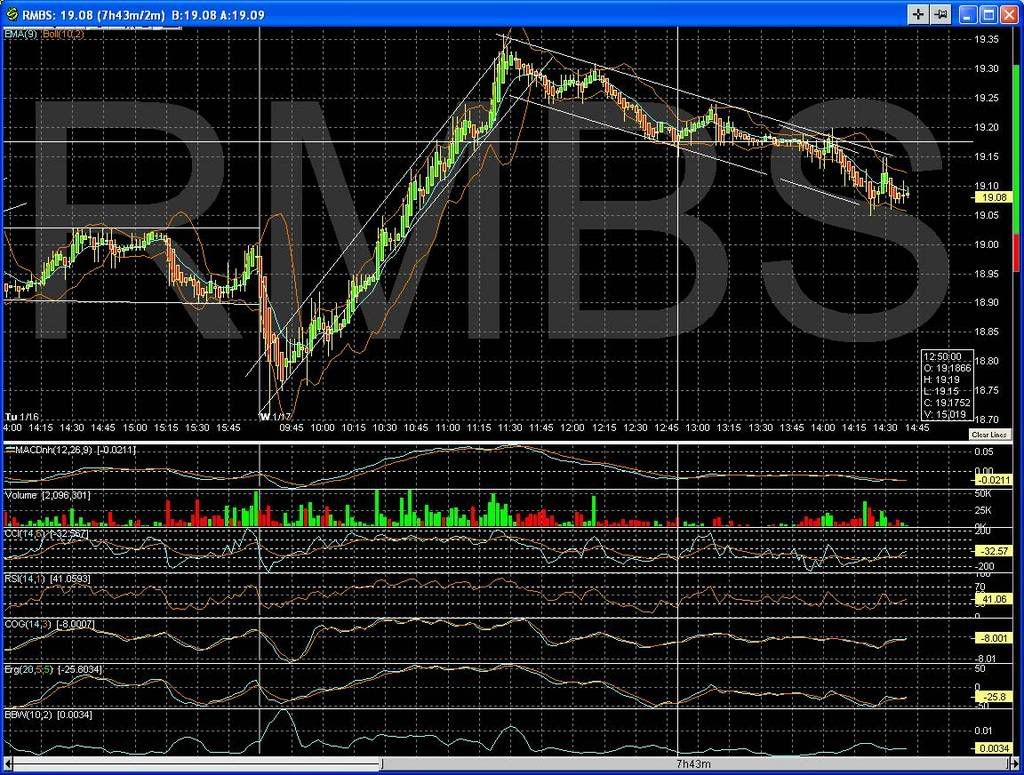
Task: Click the W 1/17 date label
Action: pyautogui.click(x=275, y=417)
